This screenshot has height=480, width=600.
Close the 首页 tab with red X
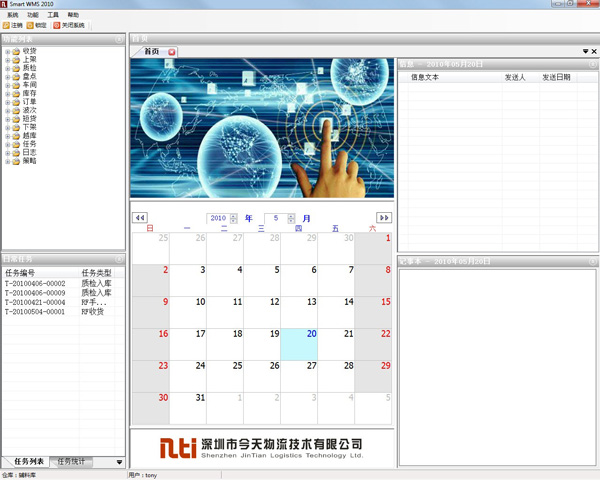click(x=172, y=51)
